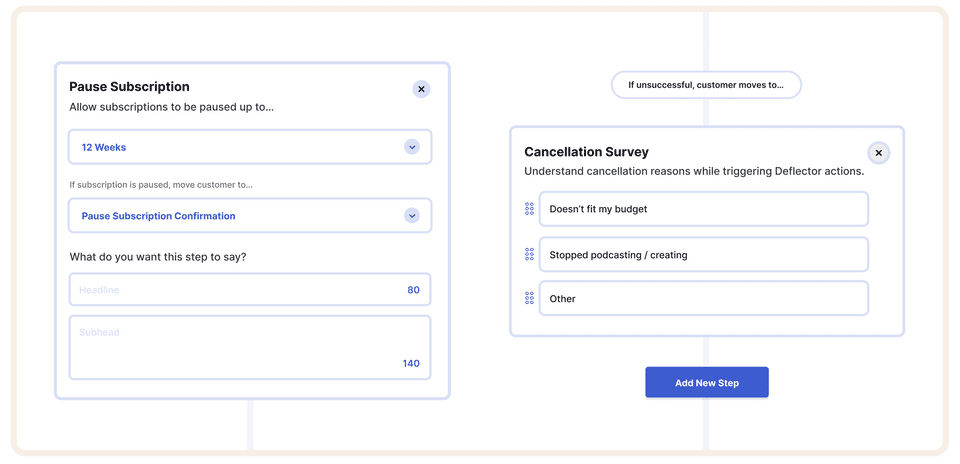Close the Pause Subscription card

(x=421, y=89)
